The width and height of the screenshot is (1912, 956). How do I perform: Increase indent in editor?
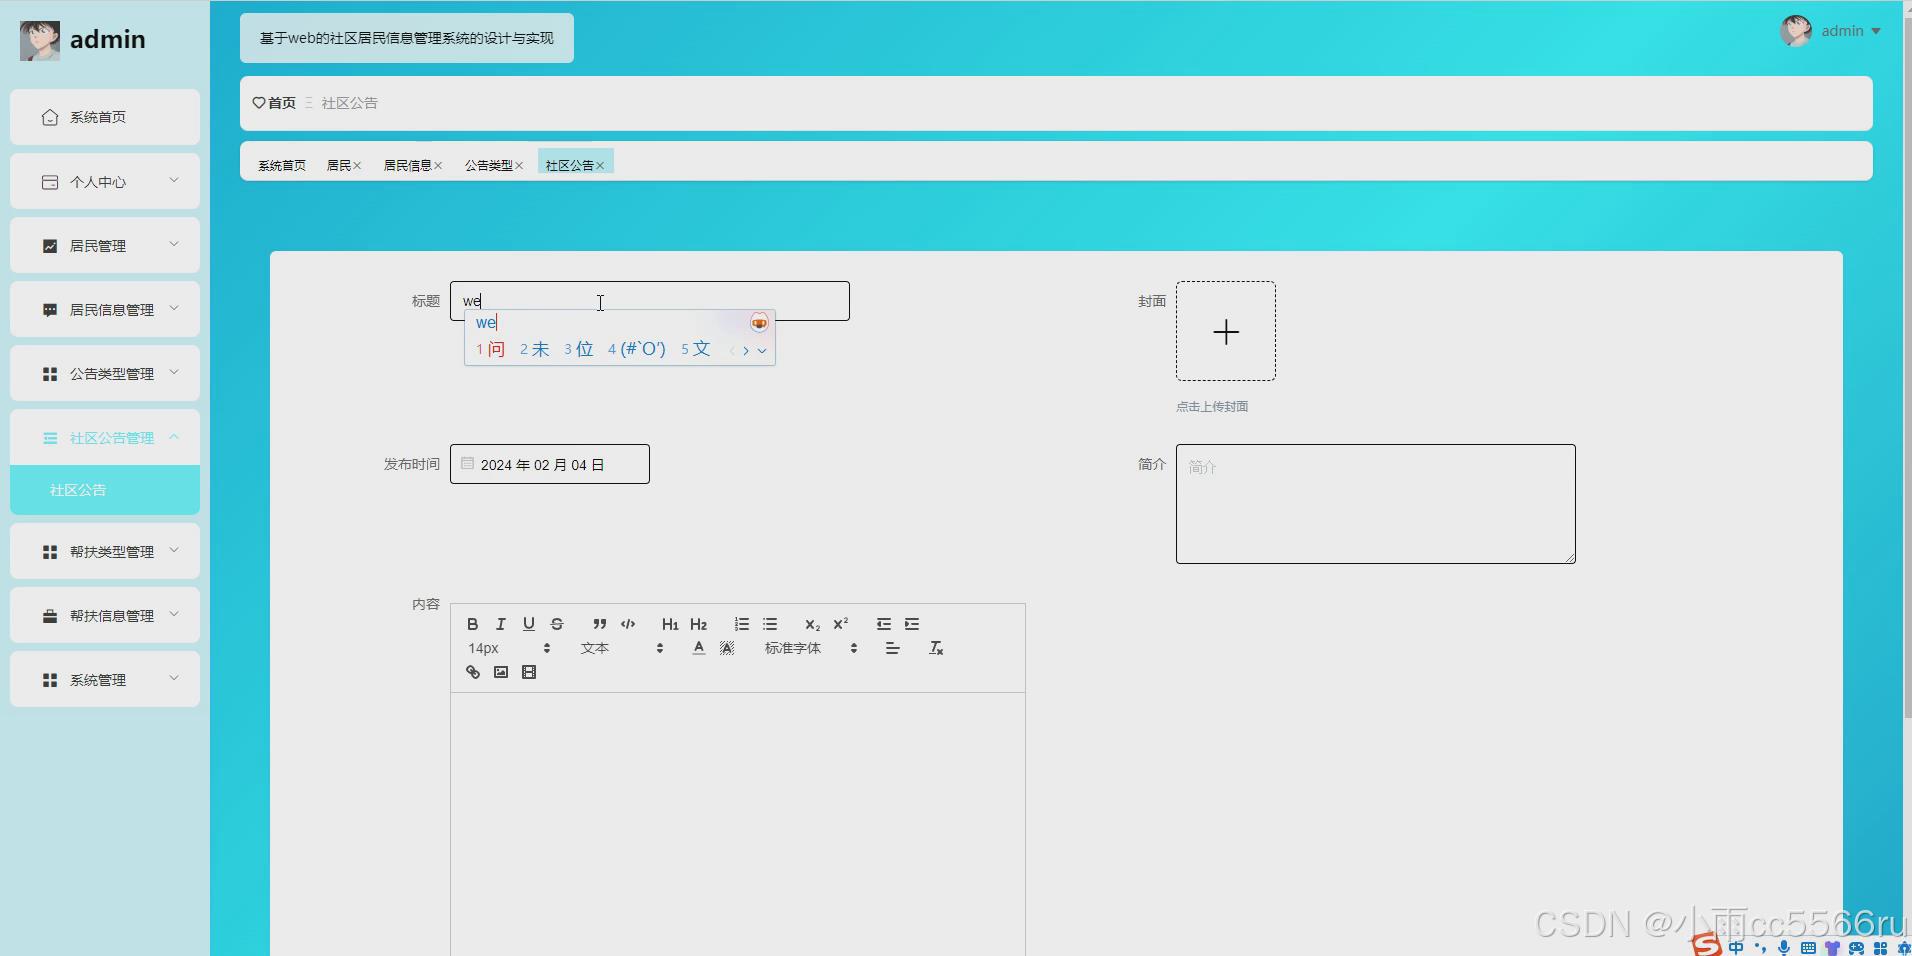coord(912,624)
